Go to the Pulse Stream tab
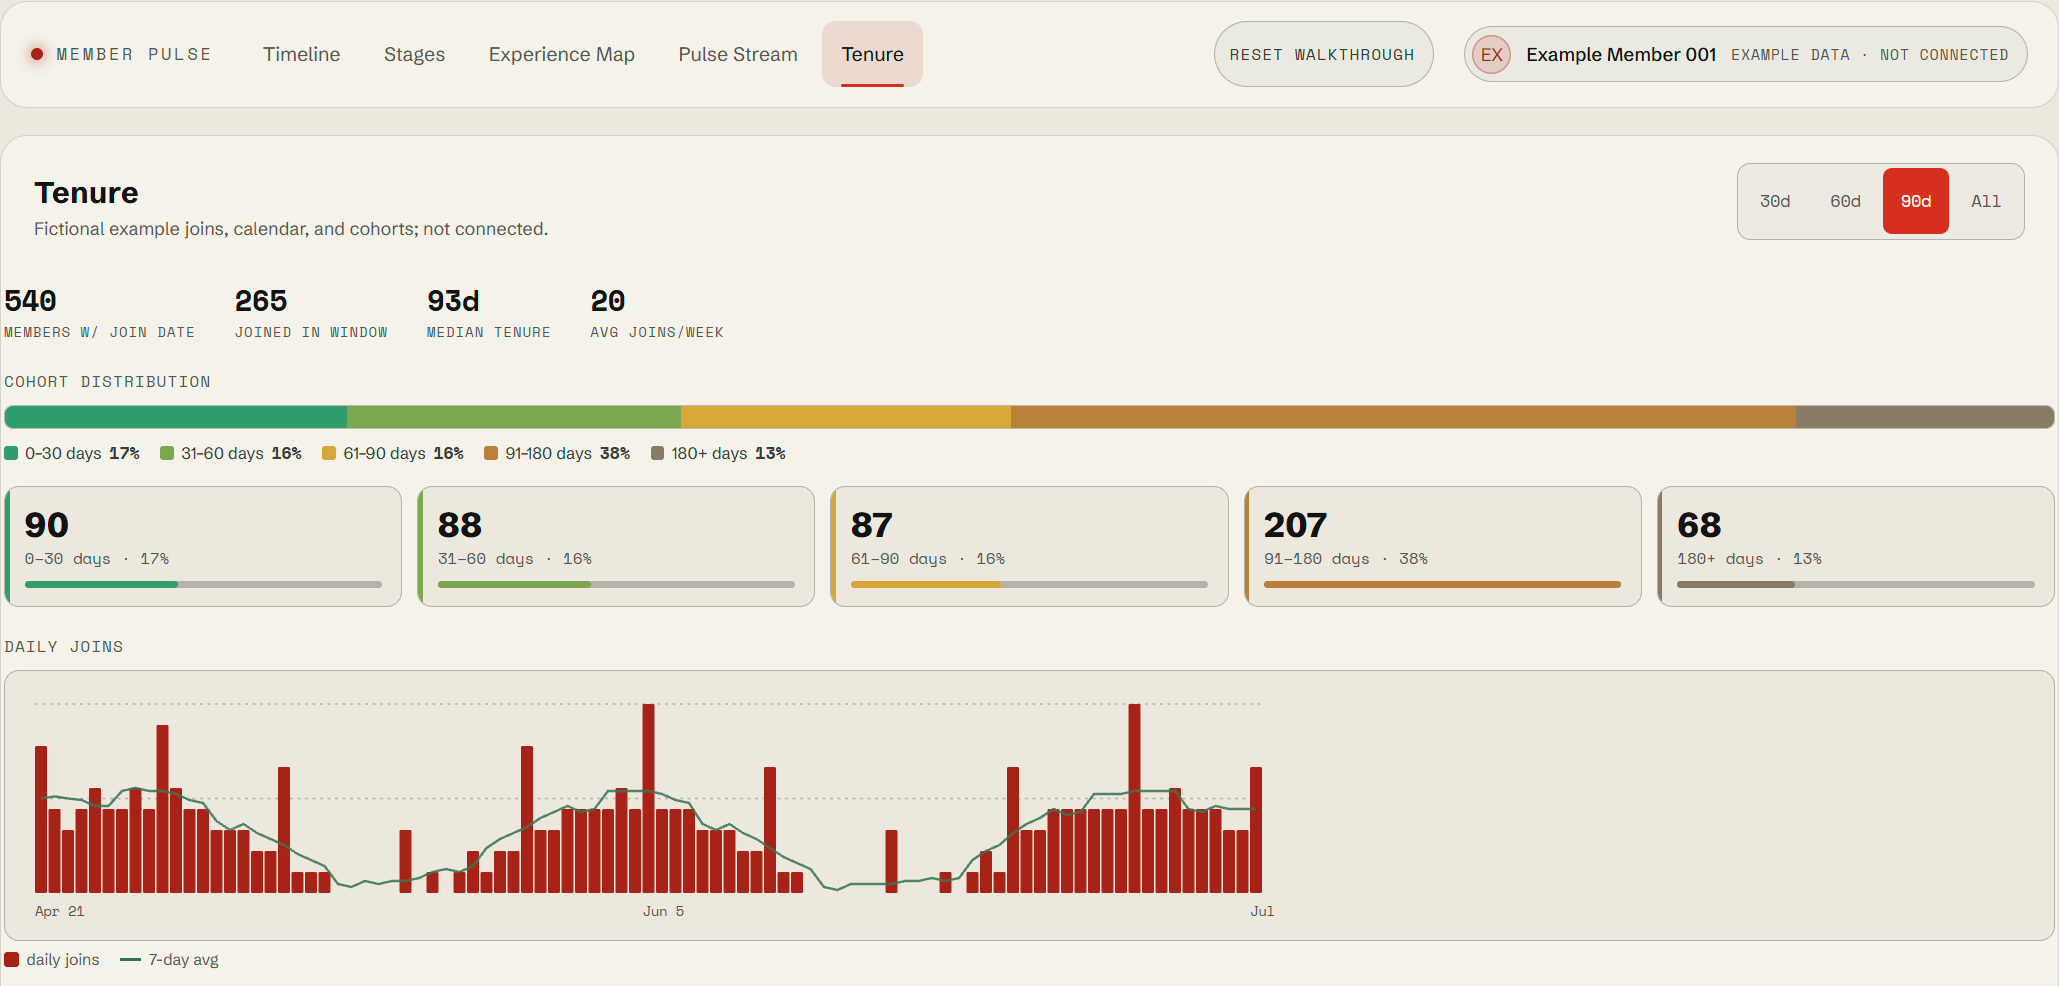Viewport: 2059px width, 986px height. [x=738, y=54]
